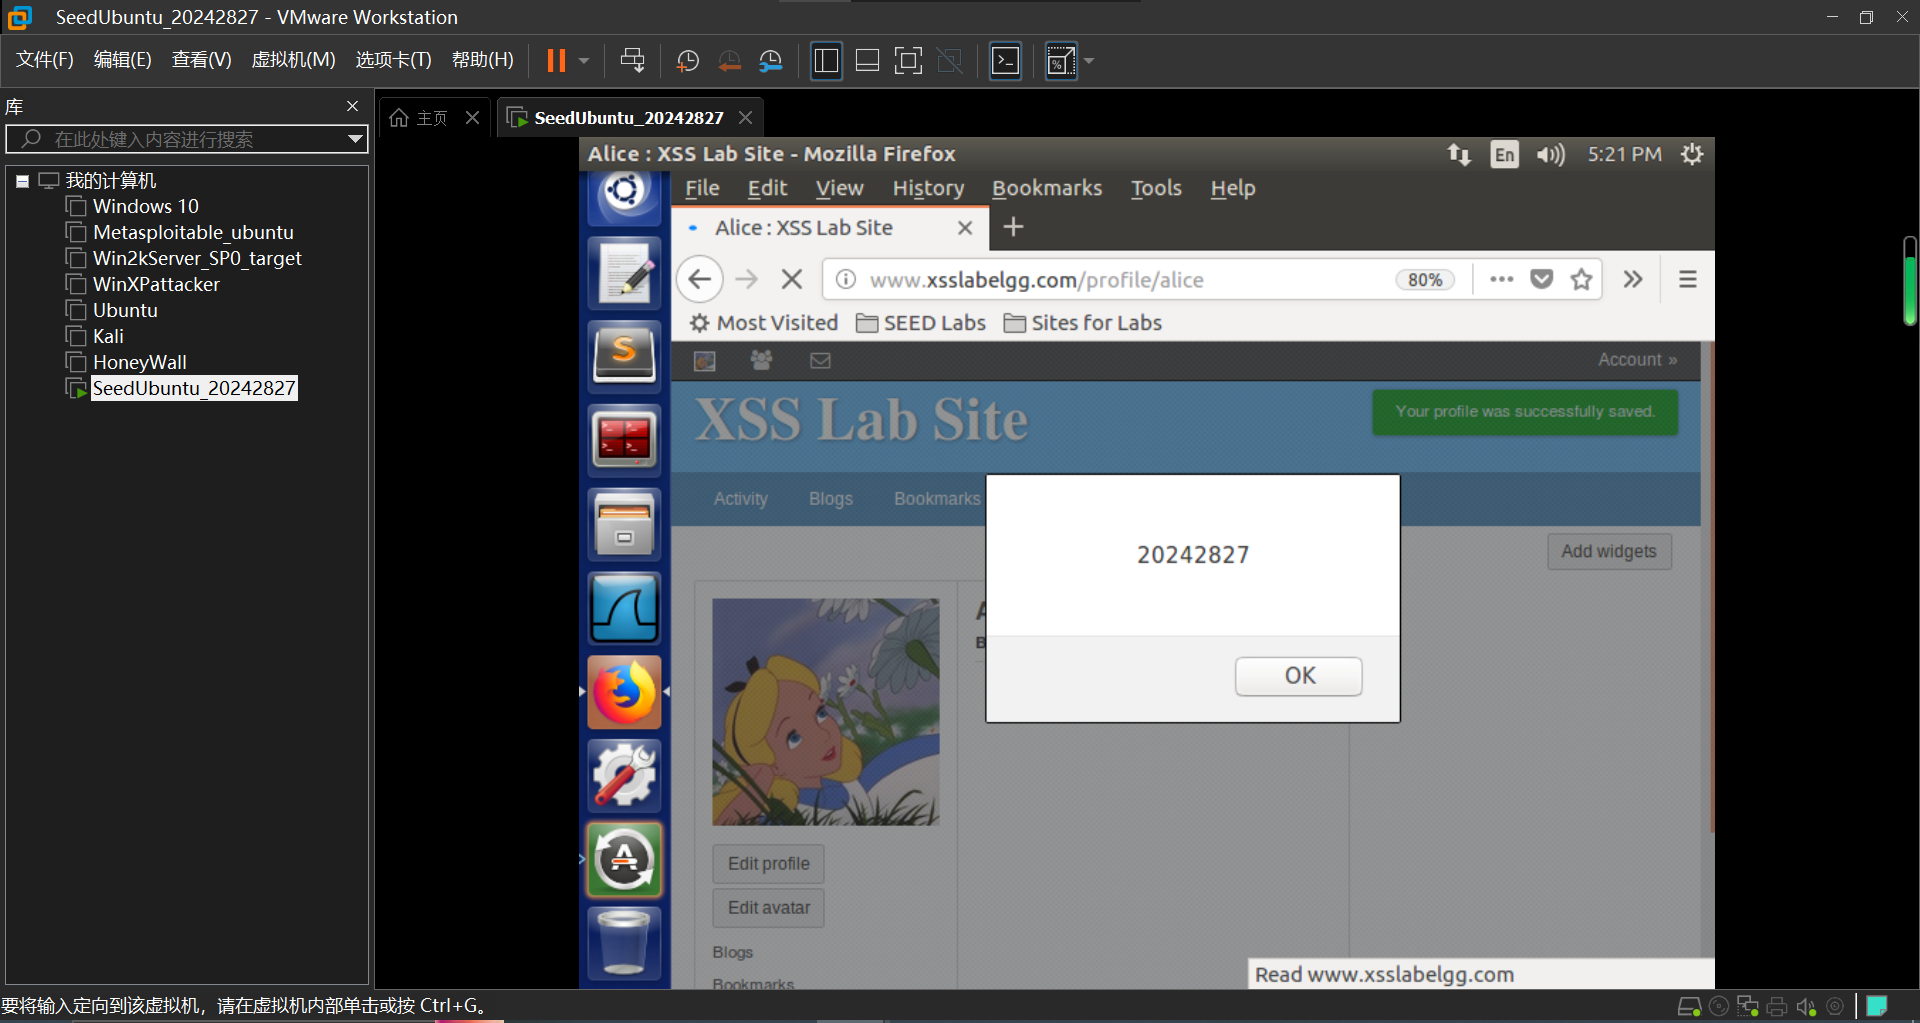
Task: Bookmark this page with the star
Action: (1581, 279)
